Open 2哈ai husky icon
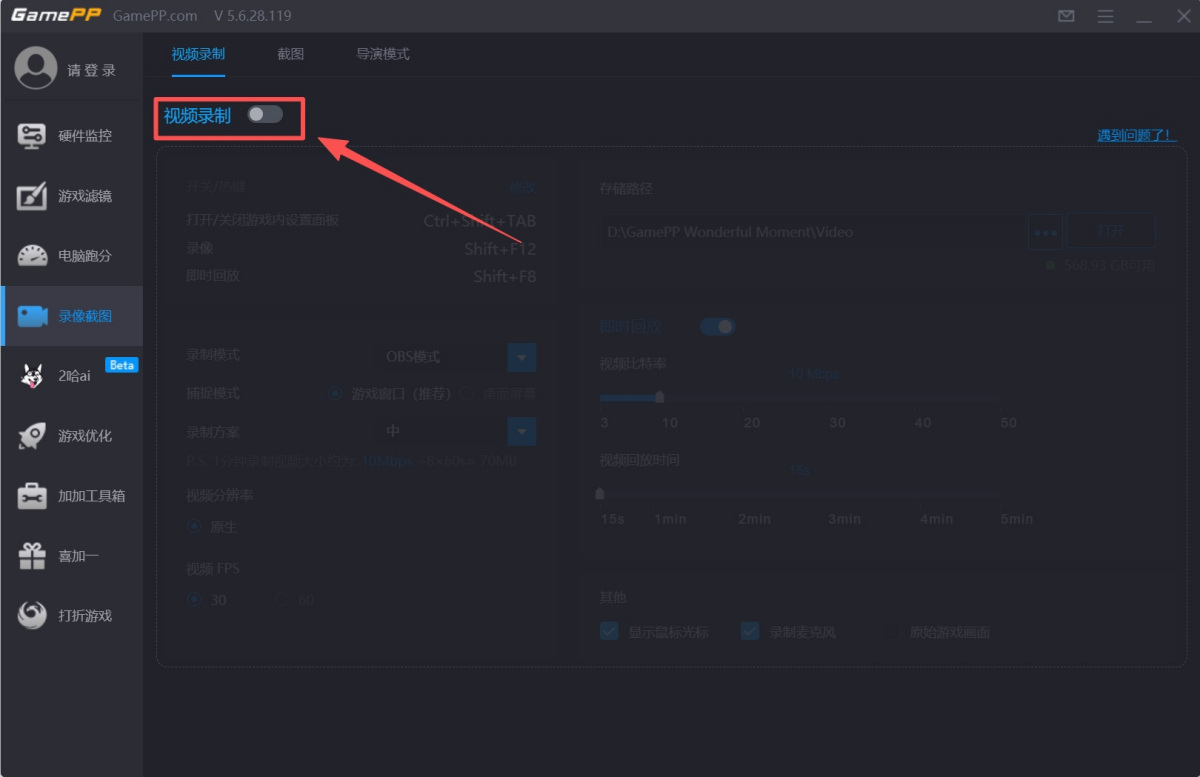1200x777 pixels. point(32,376)
